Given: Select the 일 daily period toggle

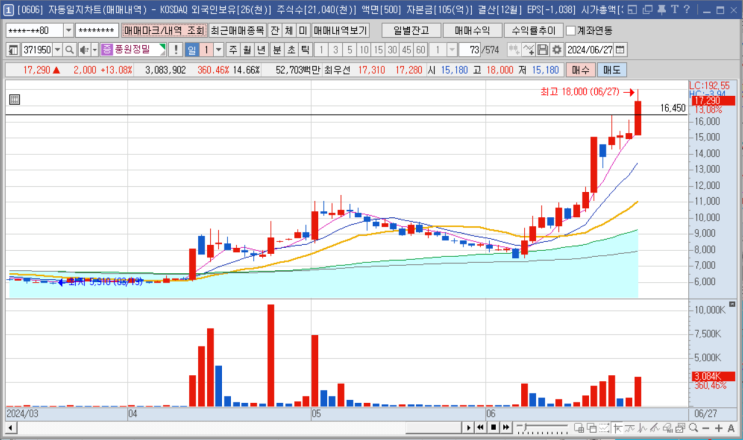Looking at the screenshot, I should [191, 50].
